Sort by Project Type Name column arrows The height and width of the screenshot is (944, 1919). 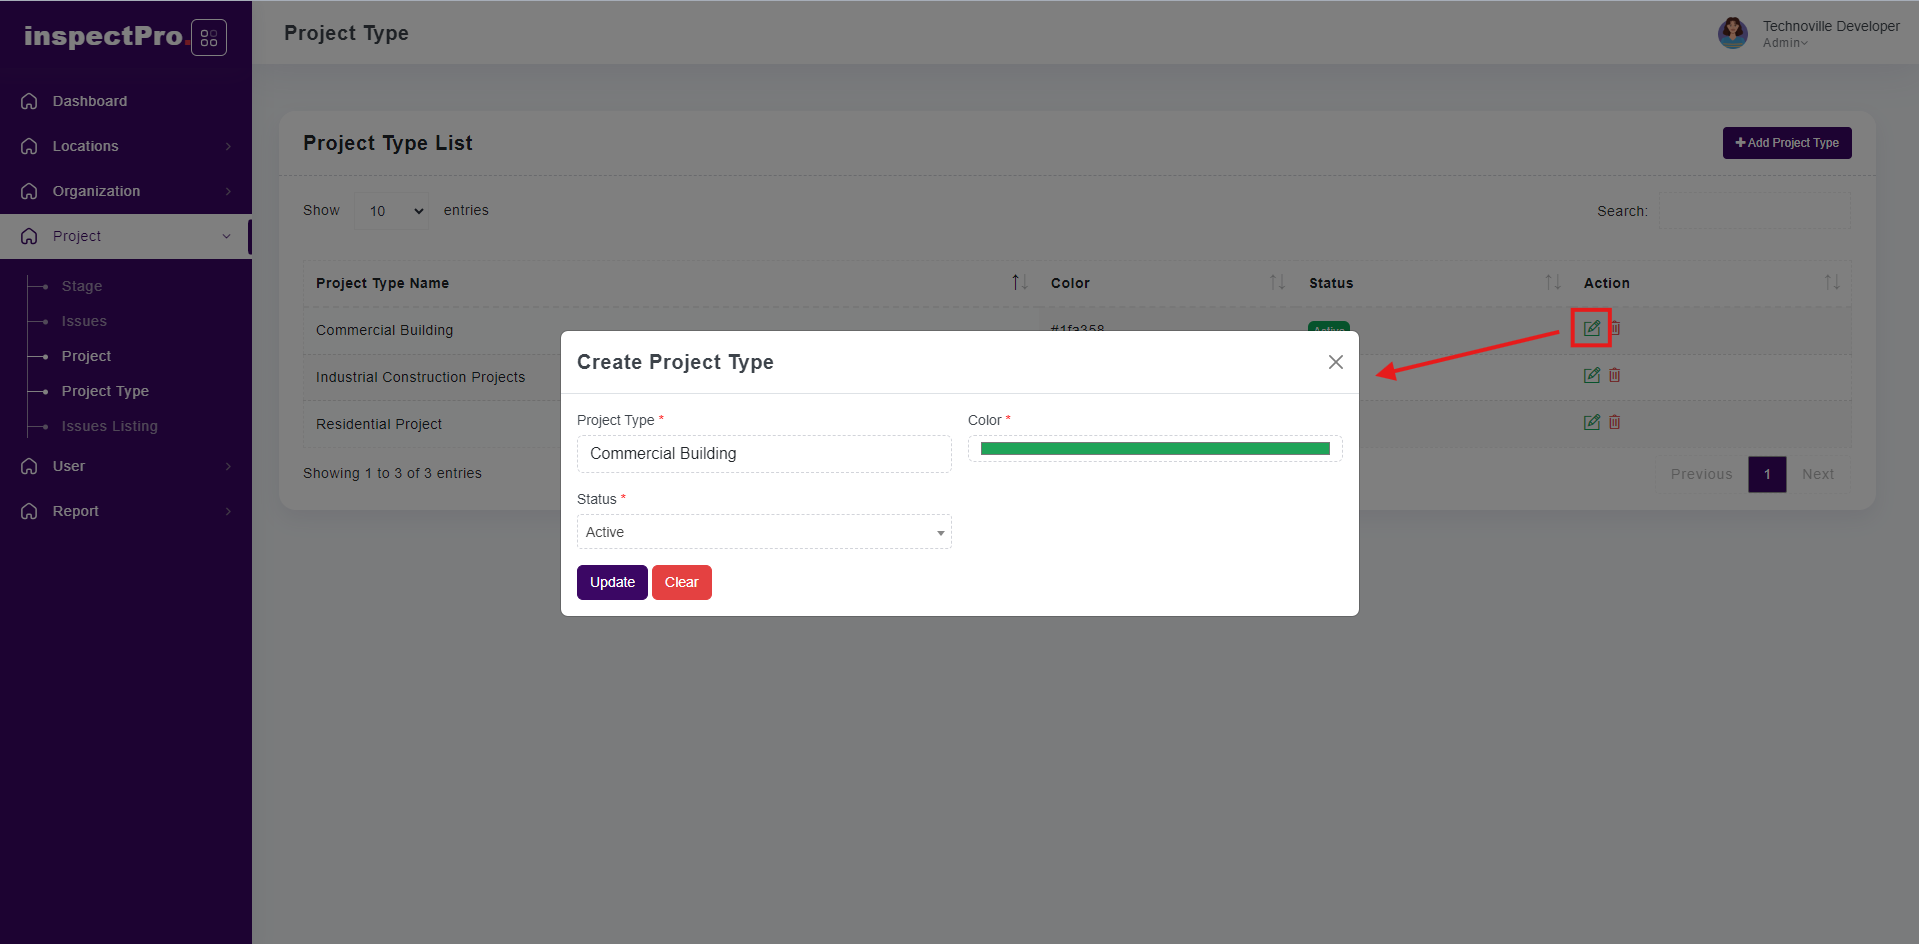click(x=1018, y=283)
